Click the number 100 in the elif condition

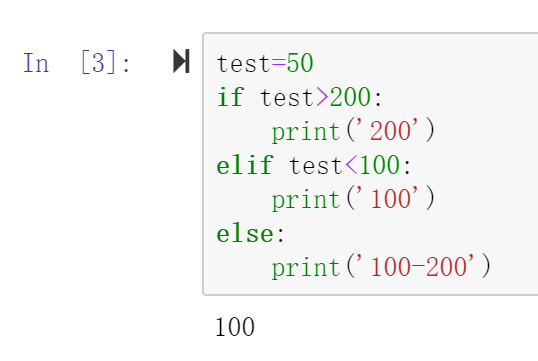379,165
